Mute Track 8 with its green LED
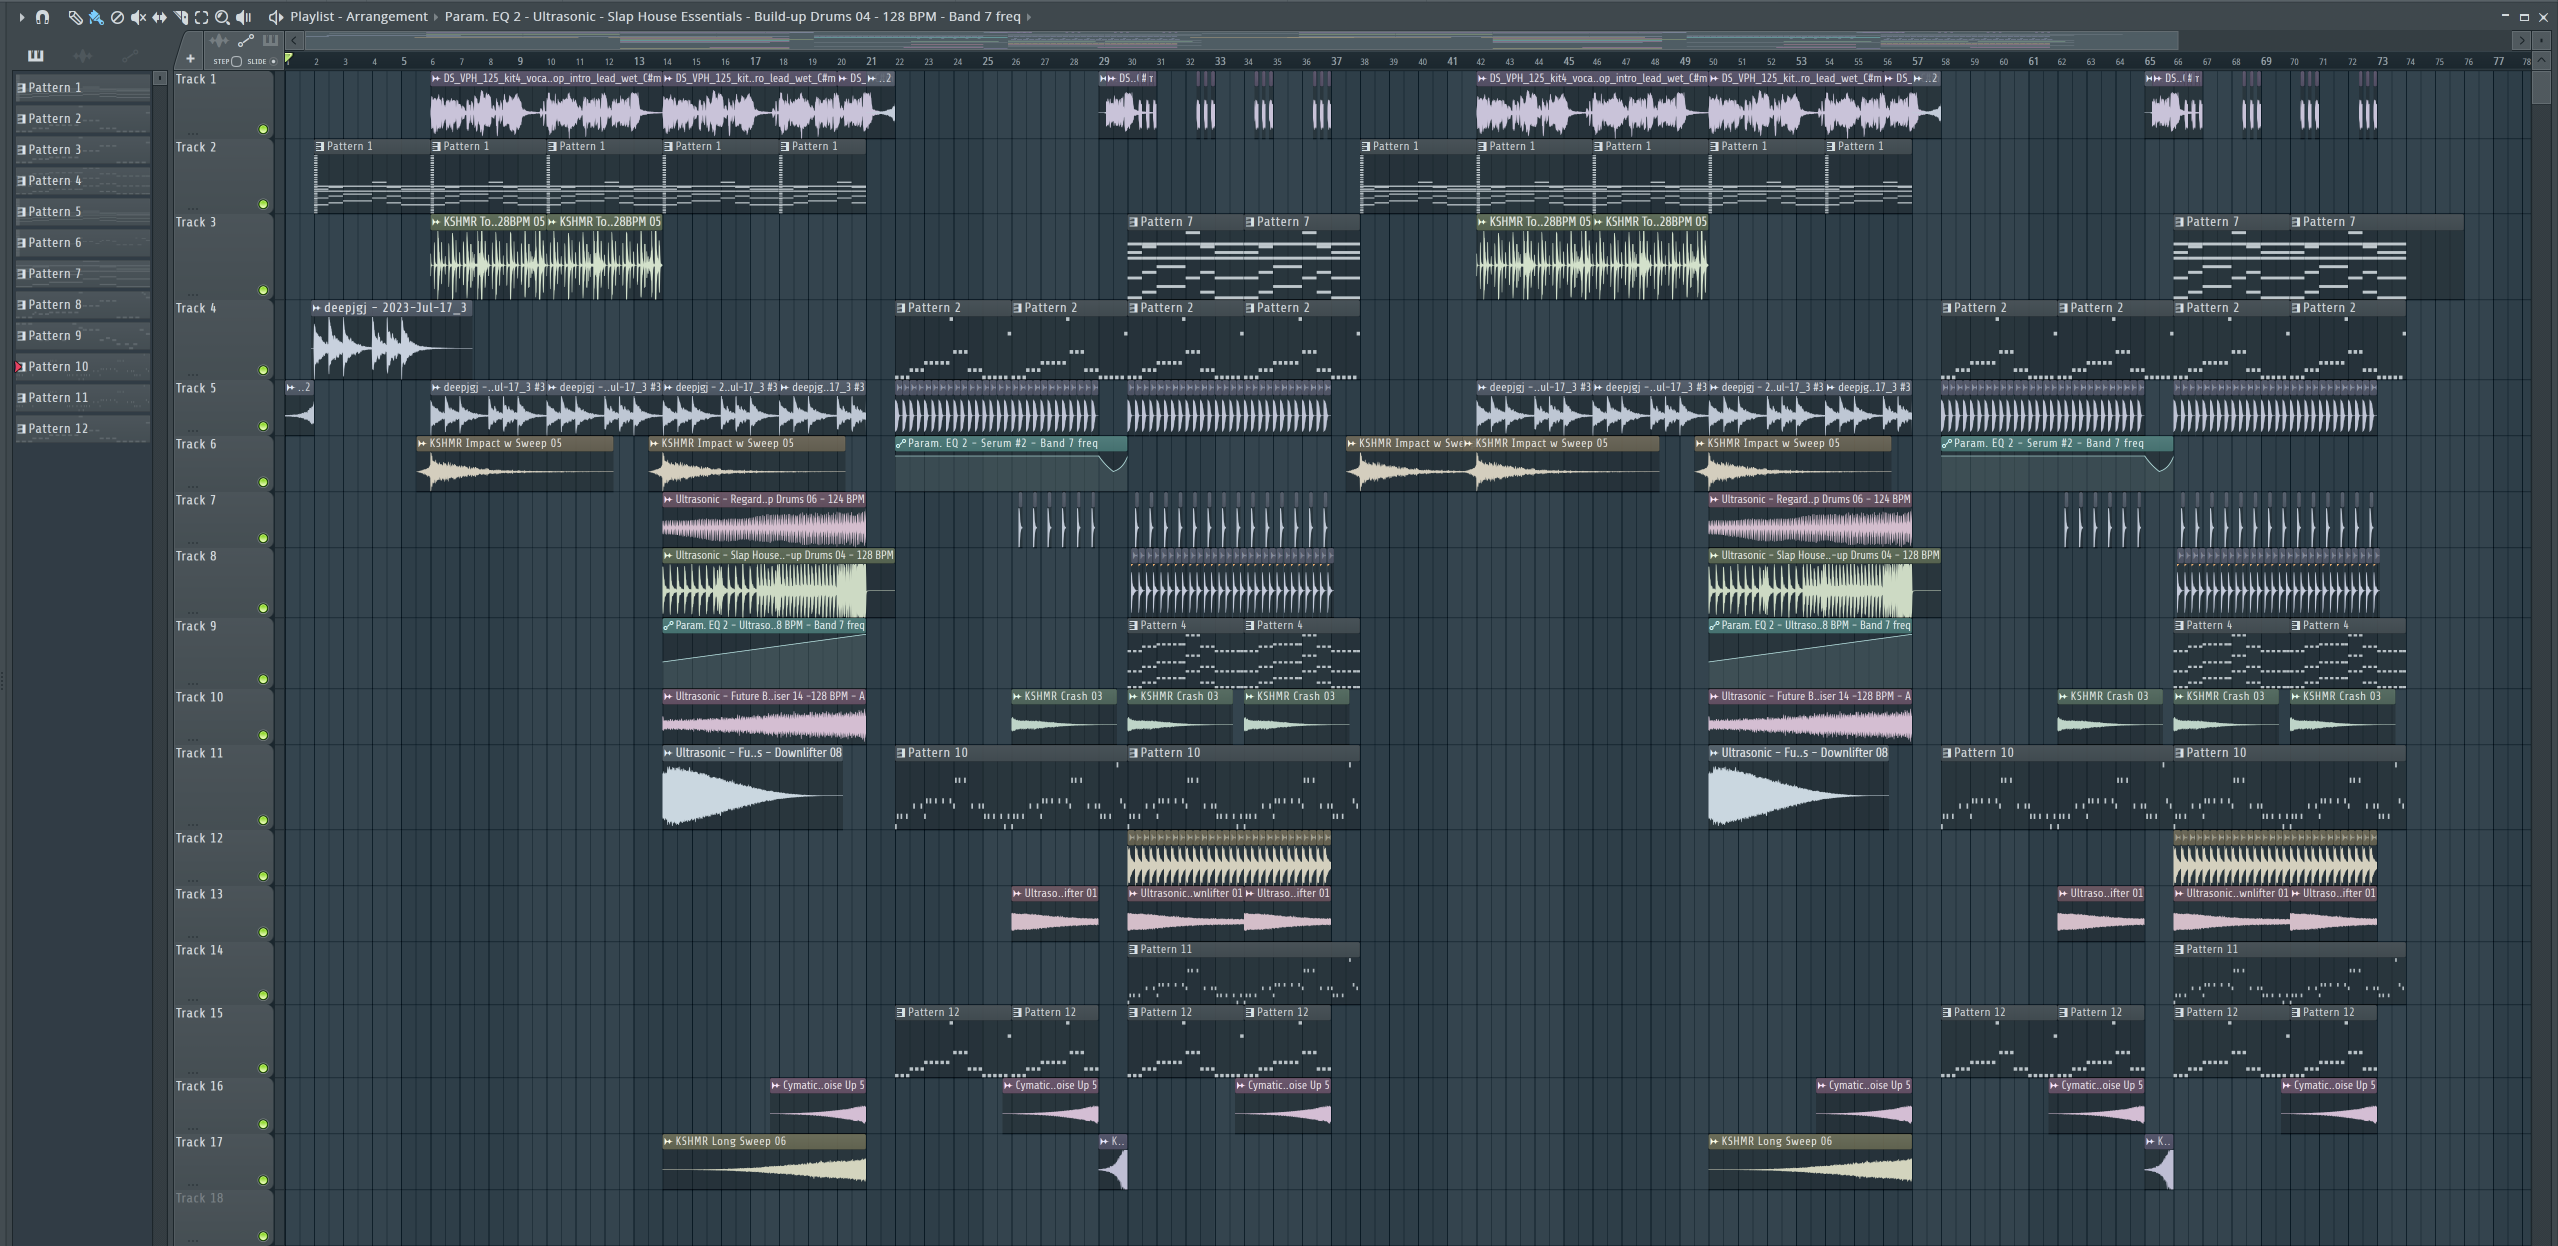2558x1246 pixels. [263, 608]
